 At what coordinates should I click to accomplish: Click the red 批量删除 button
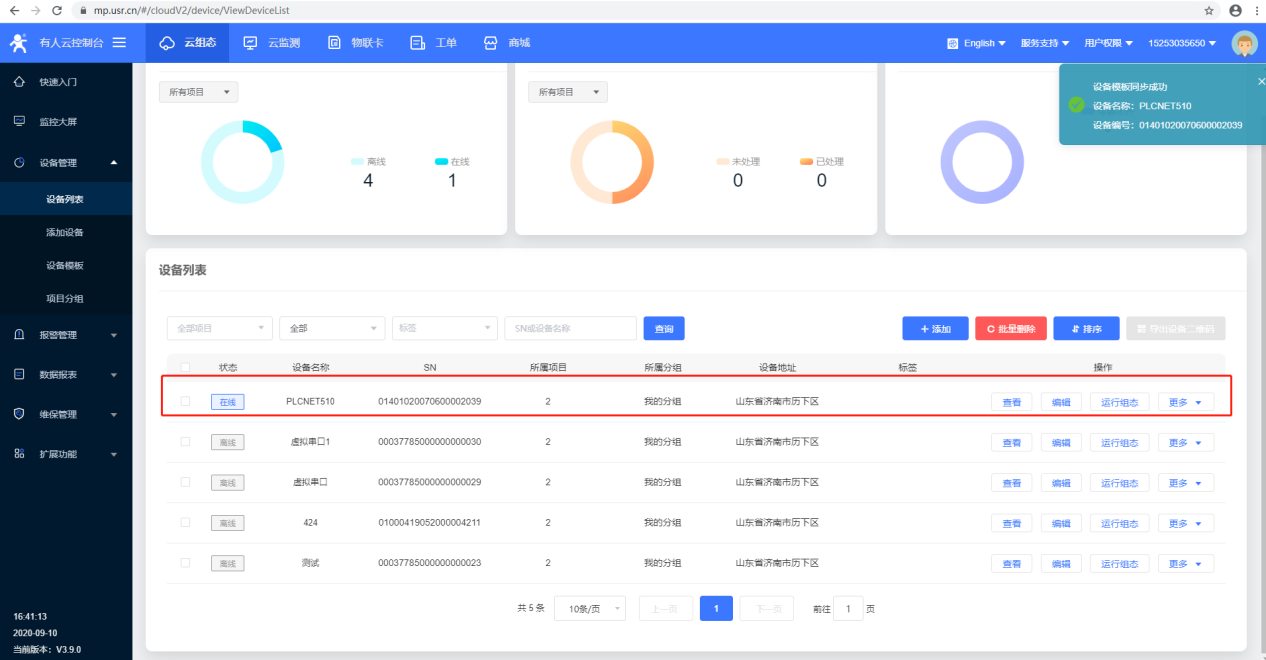click(x=1011, y=328)
